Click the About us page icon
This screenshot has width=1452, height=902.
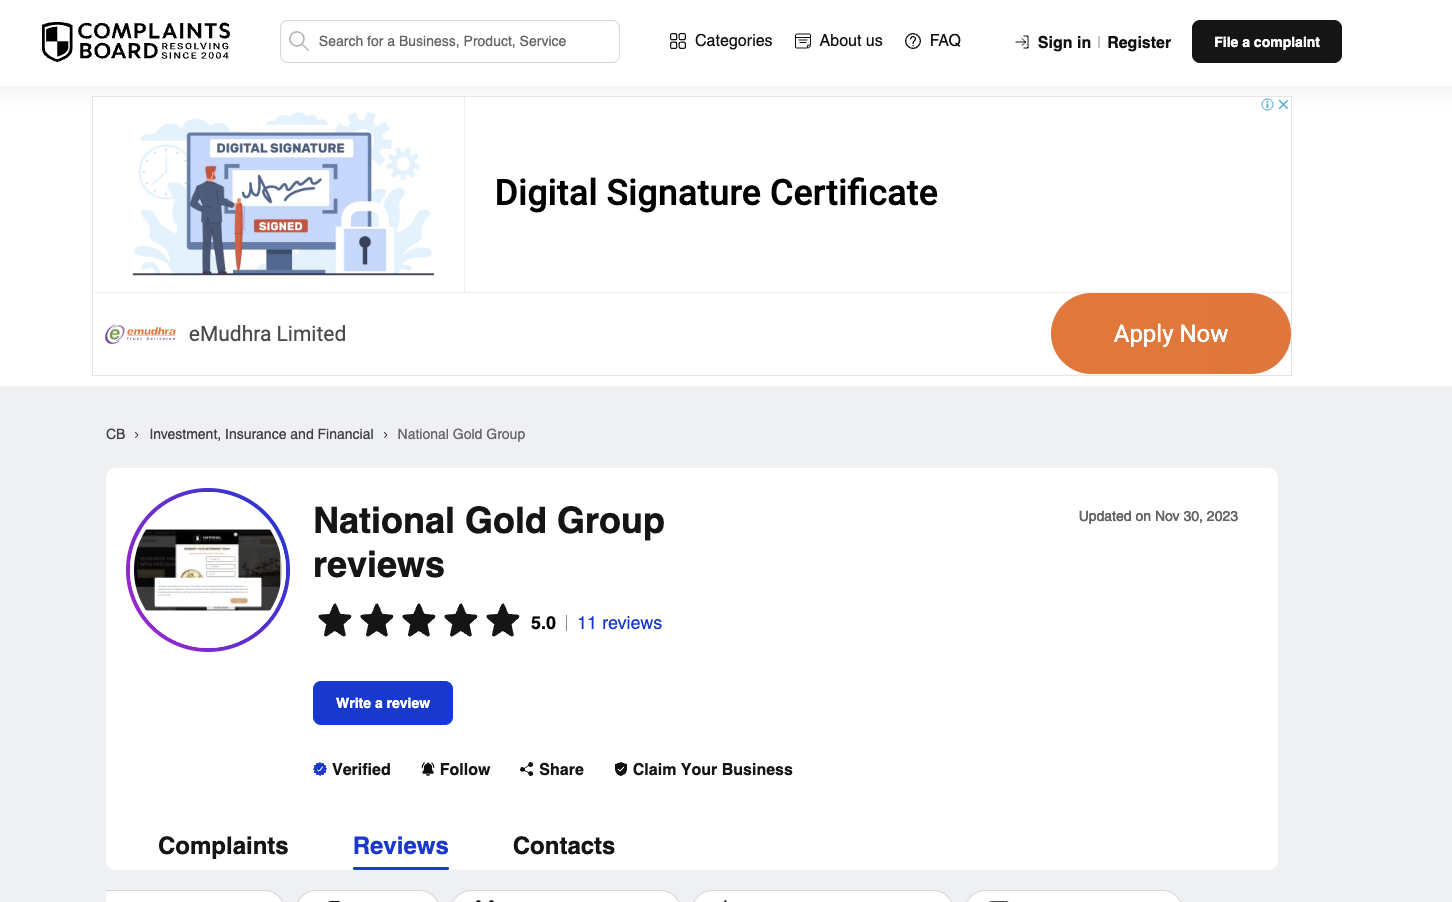803,41
